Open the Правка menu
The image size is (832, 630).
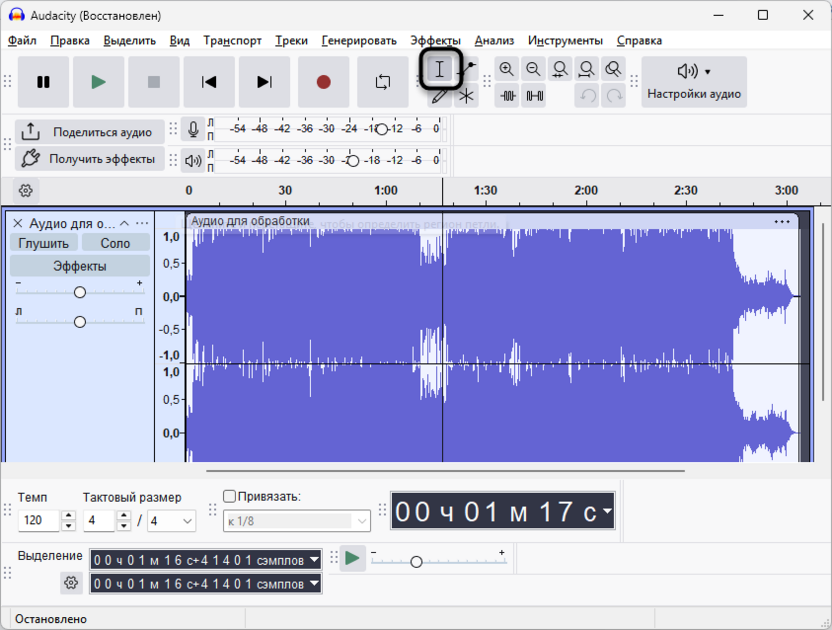click(70, 40)
